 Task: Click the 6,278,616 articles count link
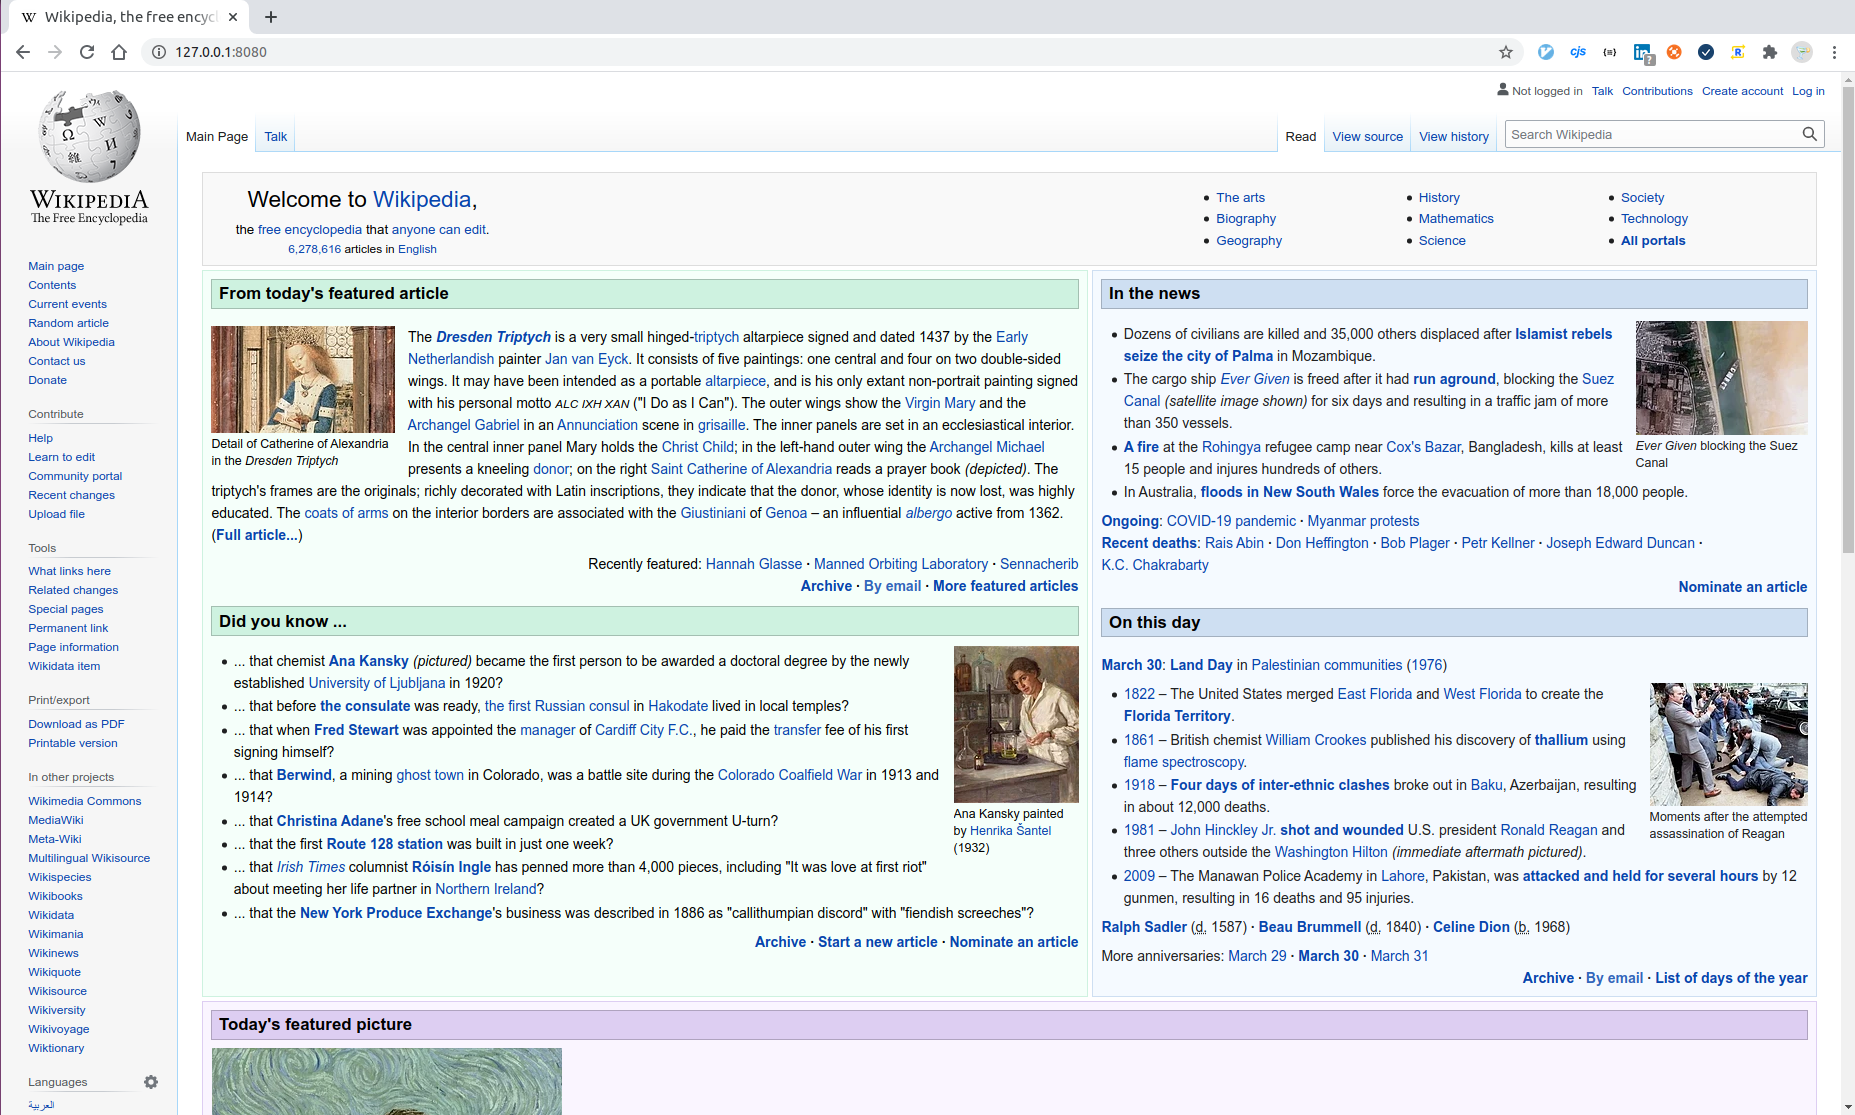[x=314, y=249]
